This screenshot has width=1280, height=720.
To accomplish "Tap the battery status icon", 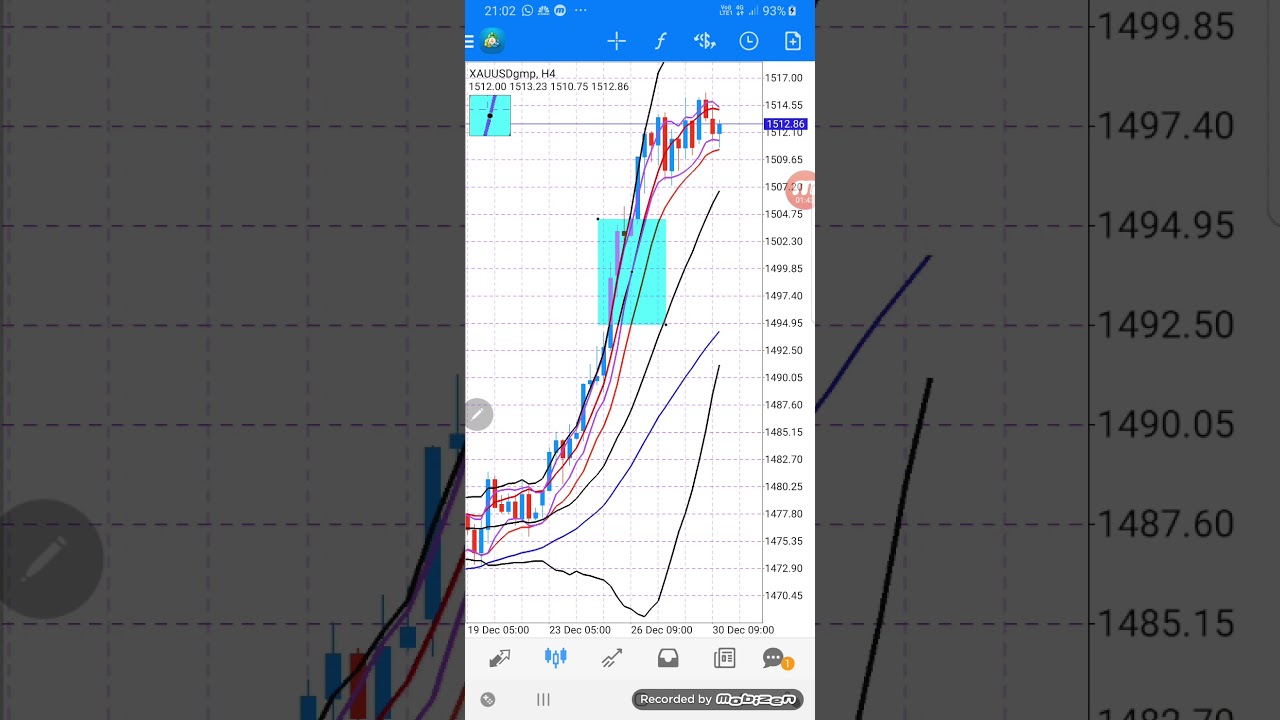I will [x=793, y=11].
